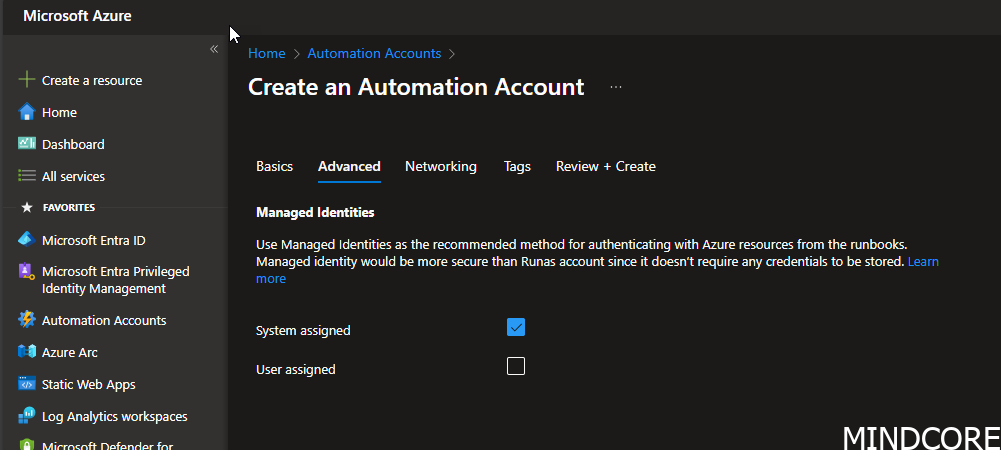1001x450 pixels.
Task: Click the Create a resource plus icon
Action: pyautogui.click(x=27, y=80)
